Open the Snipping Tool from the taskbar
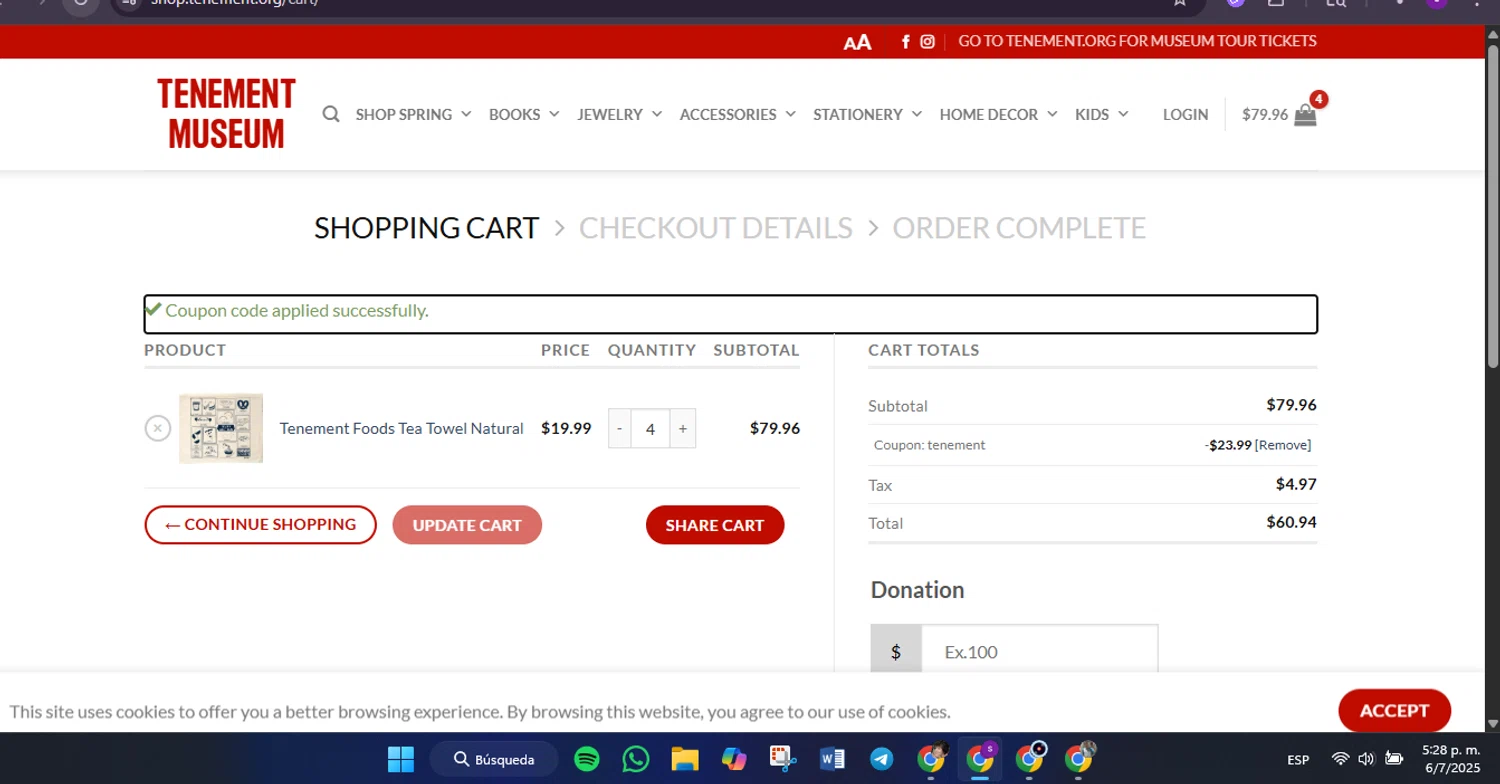 783,759
